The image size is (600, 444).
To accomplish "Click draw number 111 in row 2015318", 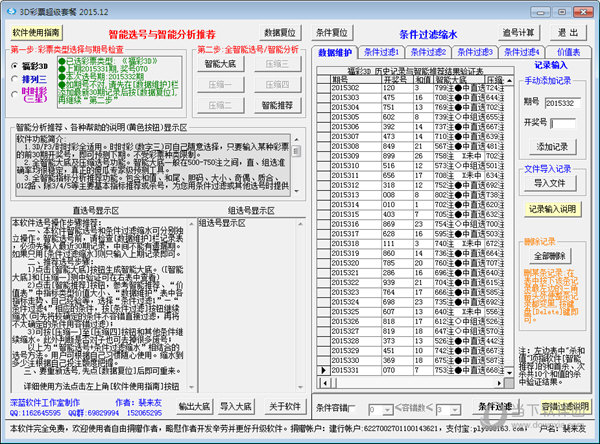I will click(x=397, y=243).
